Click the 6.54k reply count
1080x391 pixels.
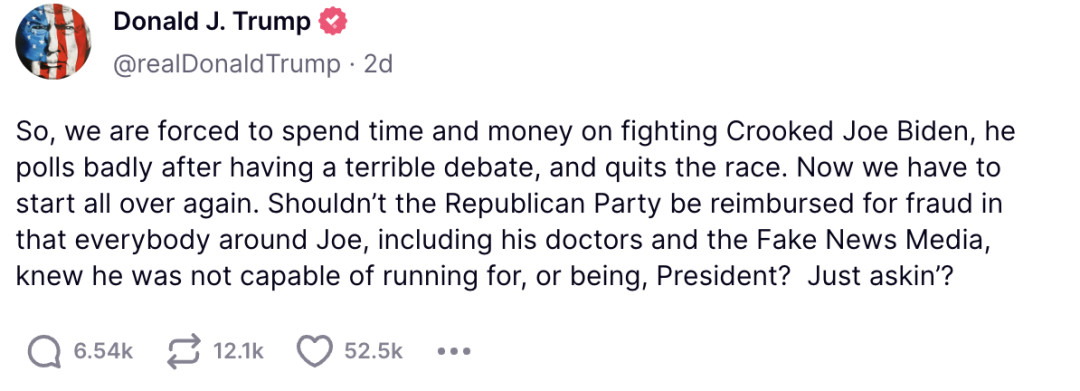[103, 351]
